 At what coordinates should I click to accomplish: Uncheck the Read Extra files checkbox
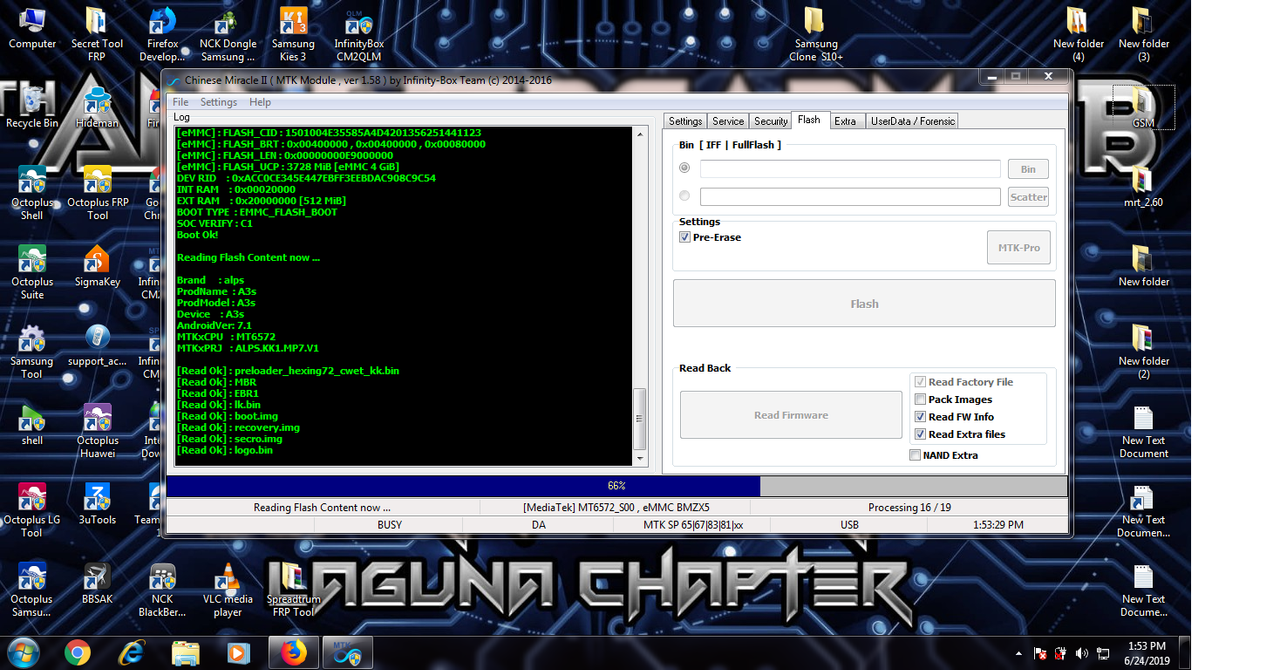click(920, 434)
